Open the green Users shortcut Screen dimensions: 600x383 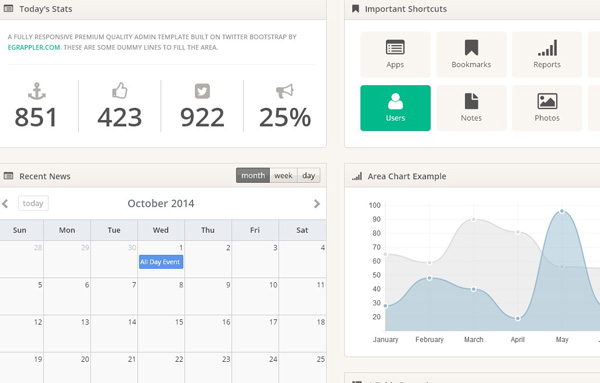395,108
